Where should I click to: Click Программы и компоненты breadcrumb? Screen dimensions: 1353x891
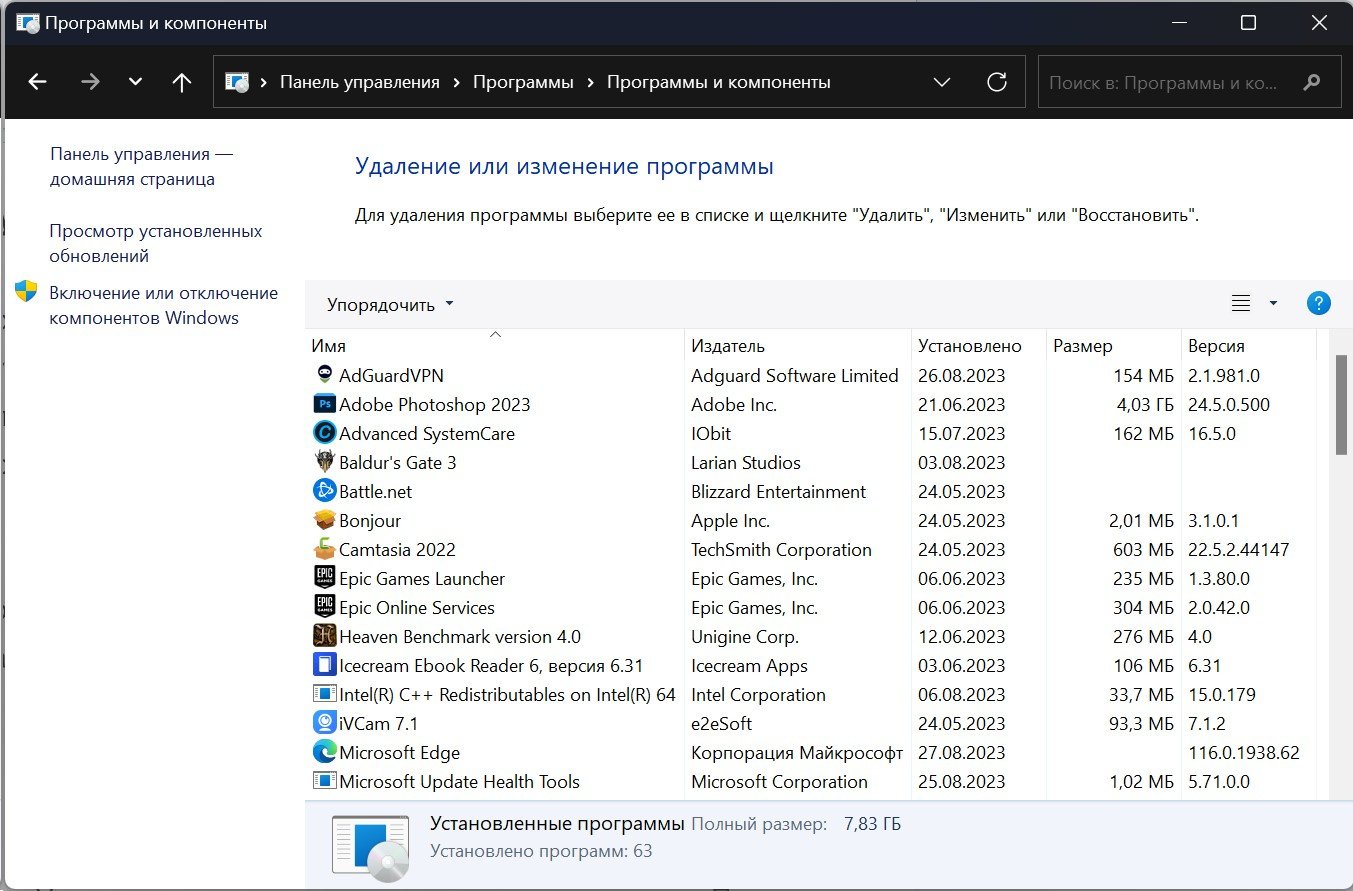coord(719,82)
